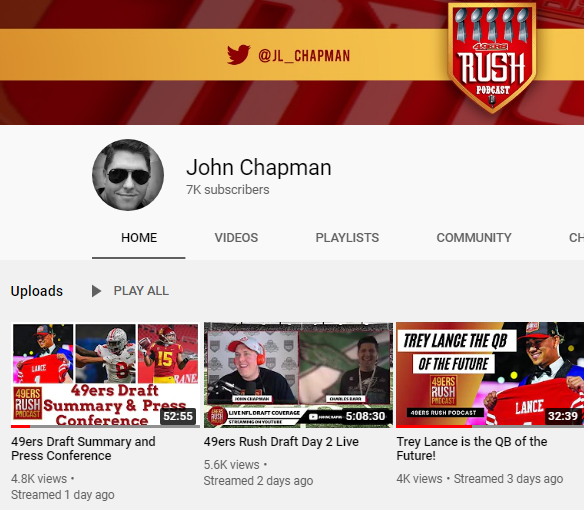The image size is (584, 510).
Task: Open the Trey Lance QB of the Future thumbnail
Action: (x=490, y=375)
